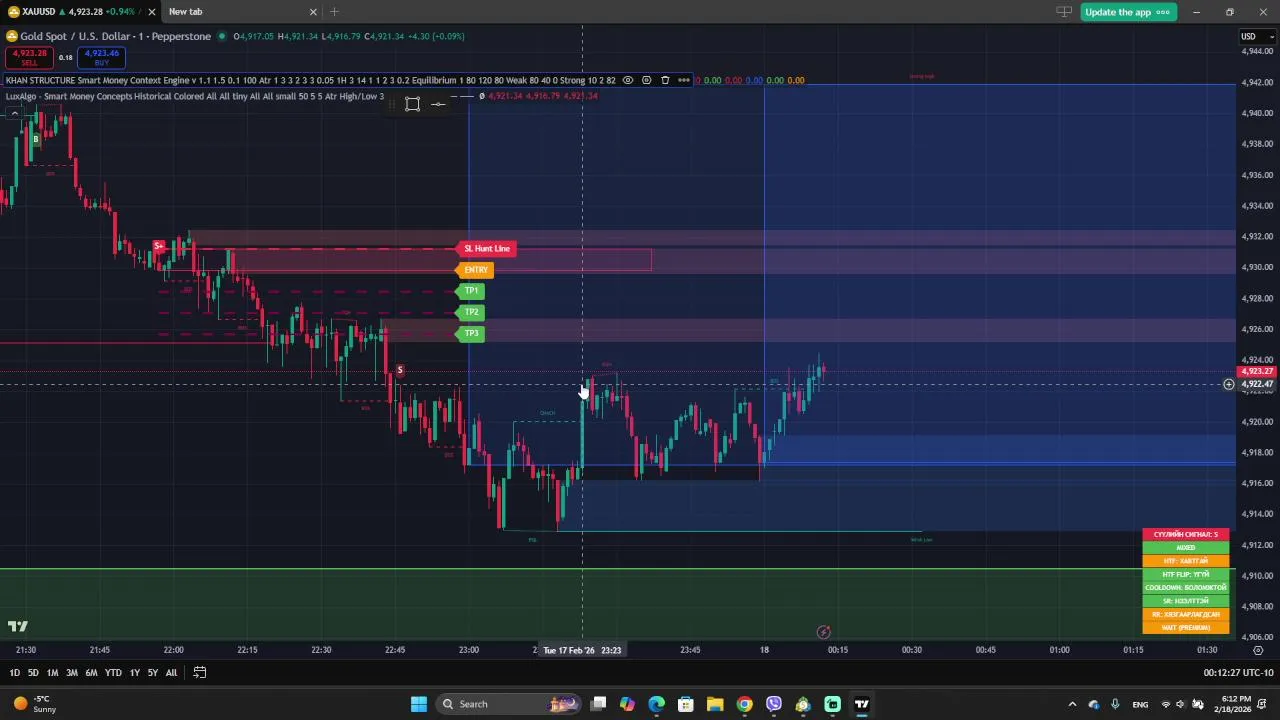This screenshot has width=1280, height=720.
Task: Open more options for KHAN STRUCTURE indicator
Action: click(x=684, y=80)
